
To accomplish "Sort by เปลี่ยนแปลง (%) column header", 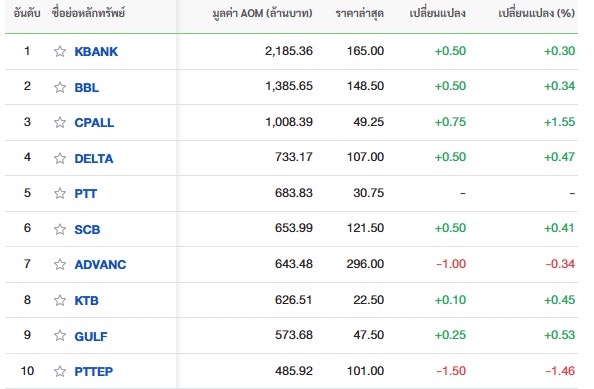I will coord(536,13).
